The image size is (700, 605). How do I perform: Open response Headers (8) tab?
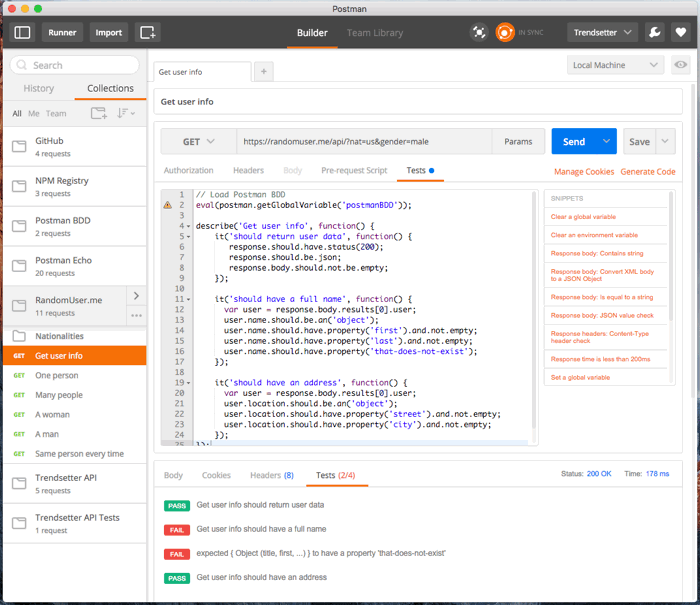[272, 475]
